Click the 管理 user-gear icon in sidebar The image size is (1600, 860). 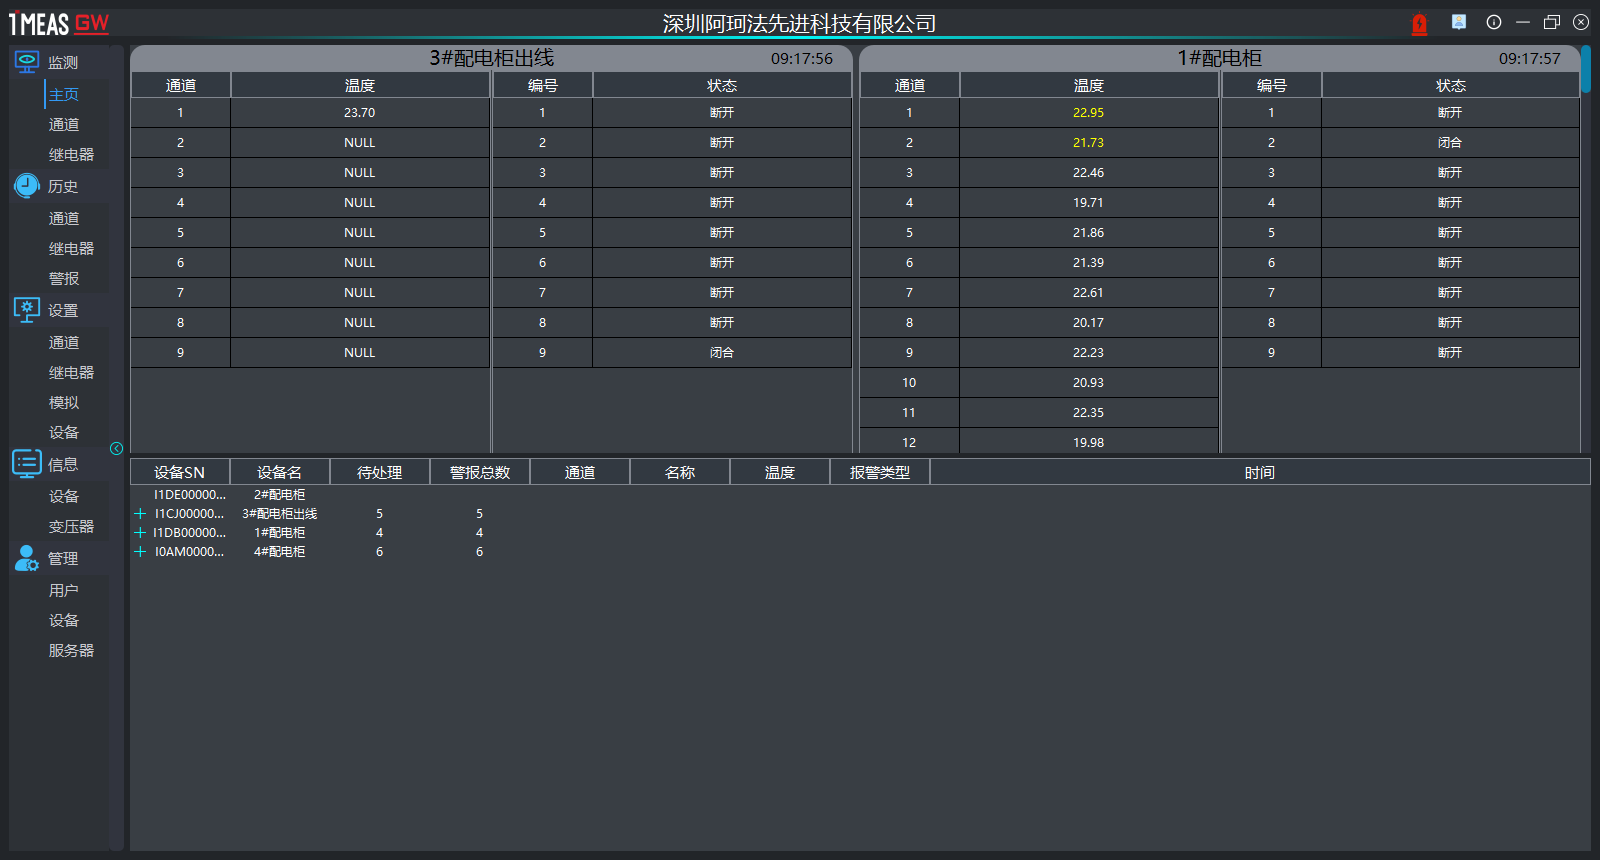pyautogui.click(x=27, y=558)
